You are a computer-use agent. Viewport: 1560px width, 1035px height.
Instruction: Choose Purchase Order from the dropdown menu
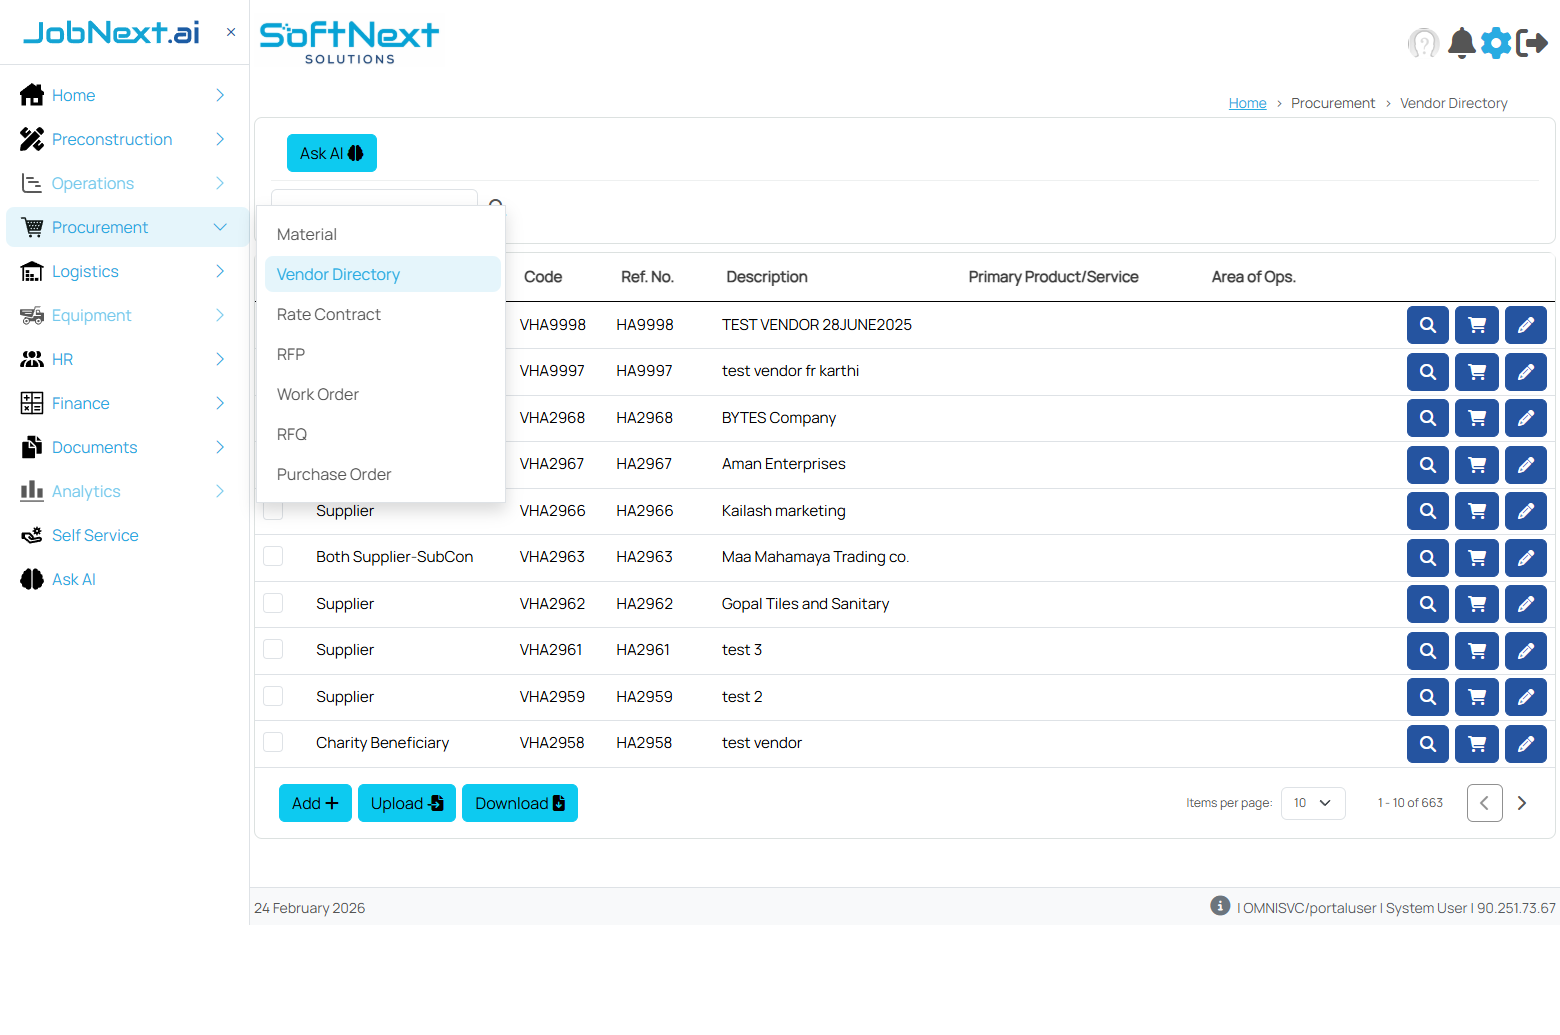pyautogui.click(x=333, y=474)
